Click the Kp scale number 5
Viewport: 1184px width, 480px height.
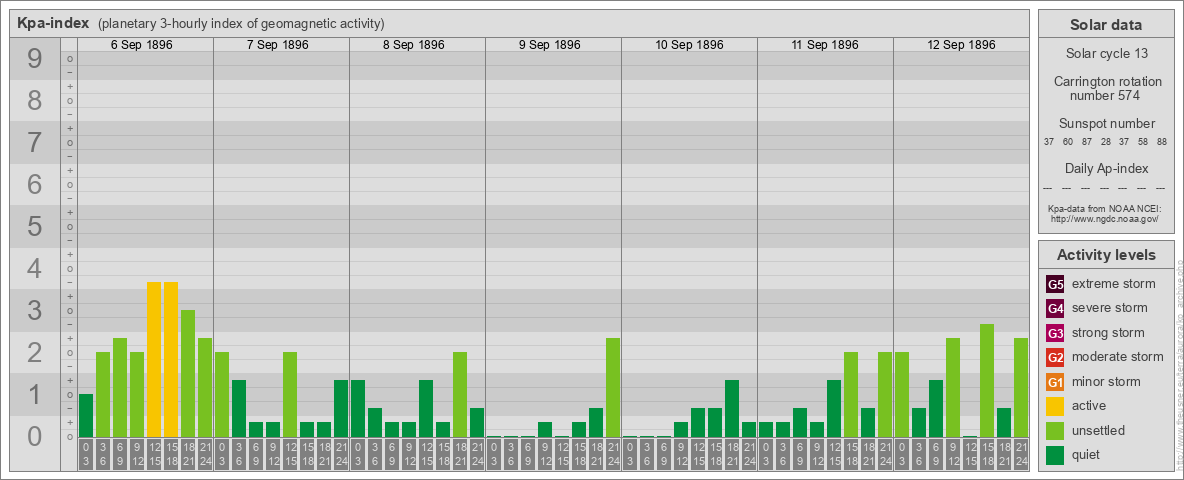tap(34, 226)
